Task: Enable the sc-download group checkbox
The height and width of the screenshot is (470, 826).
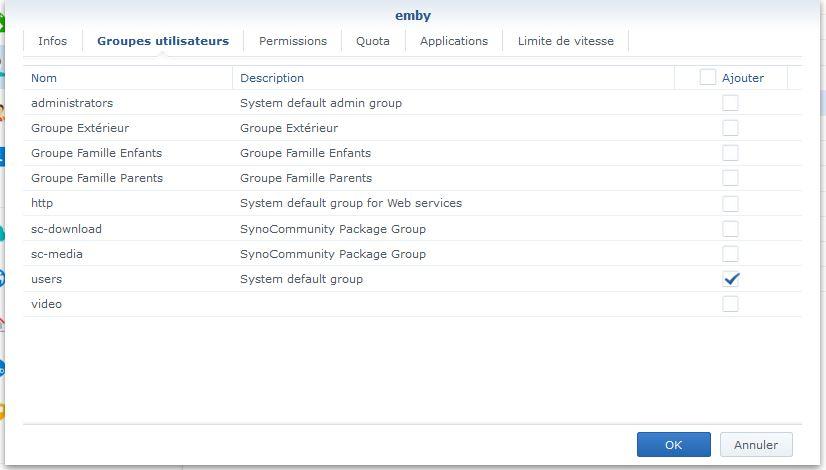Action: coord(730,229)
